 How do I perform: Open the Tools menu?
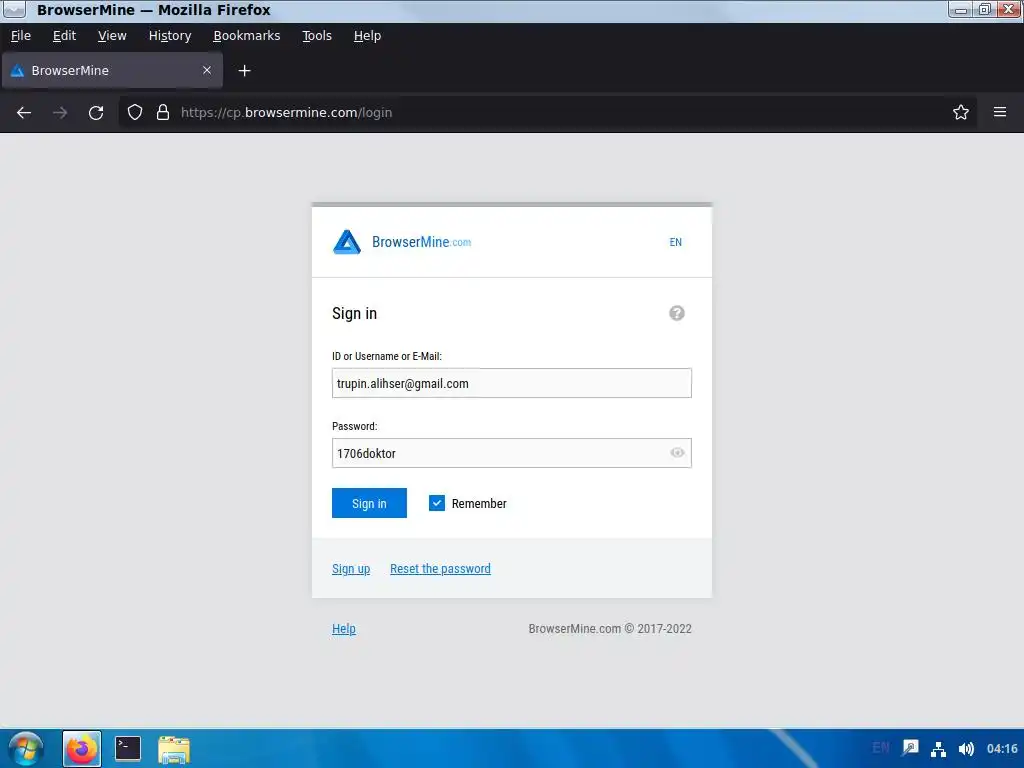317,36
